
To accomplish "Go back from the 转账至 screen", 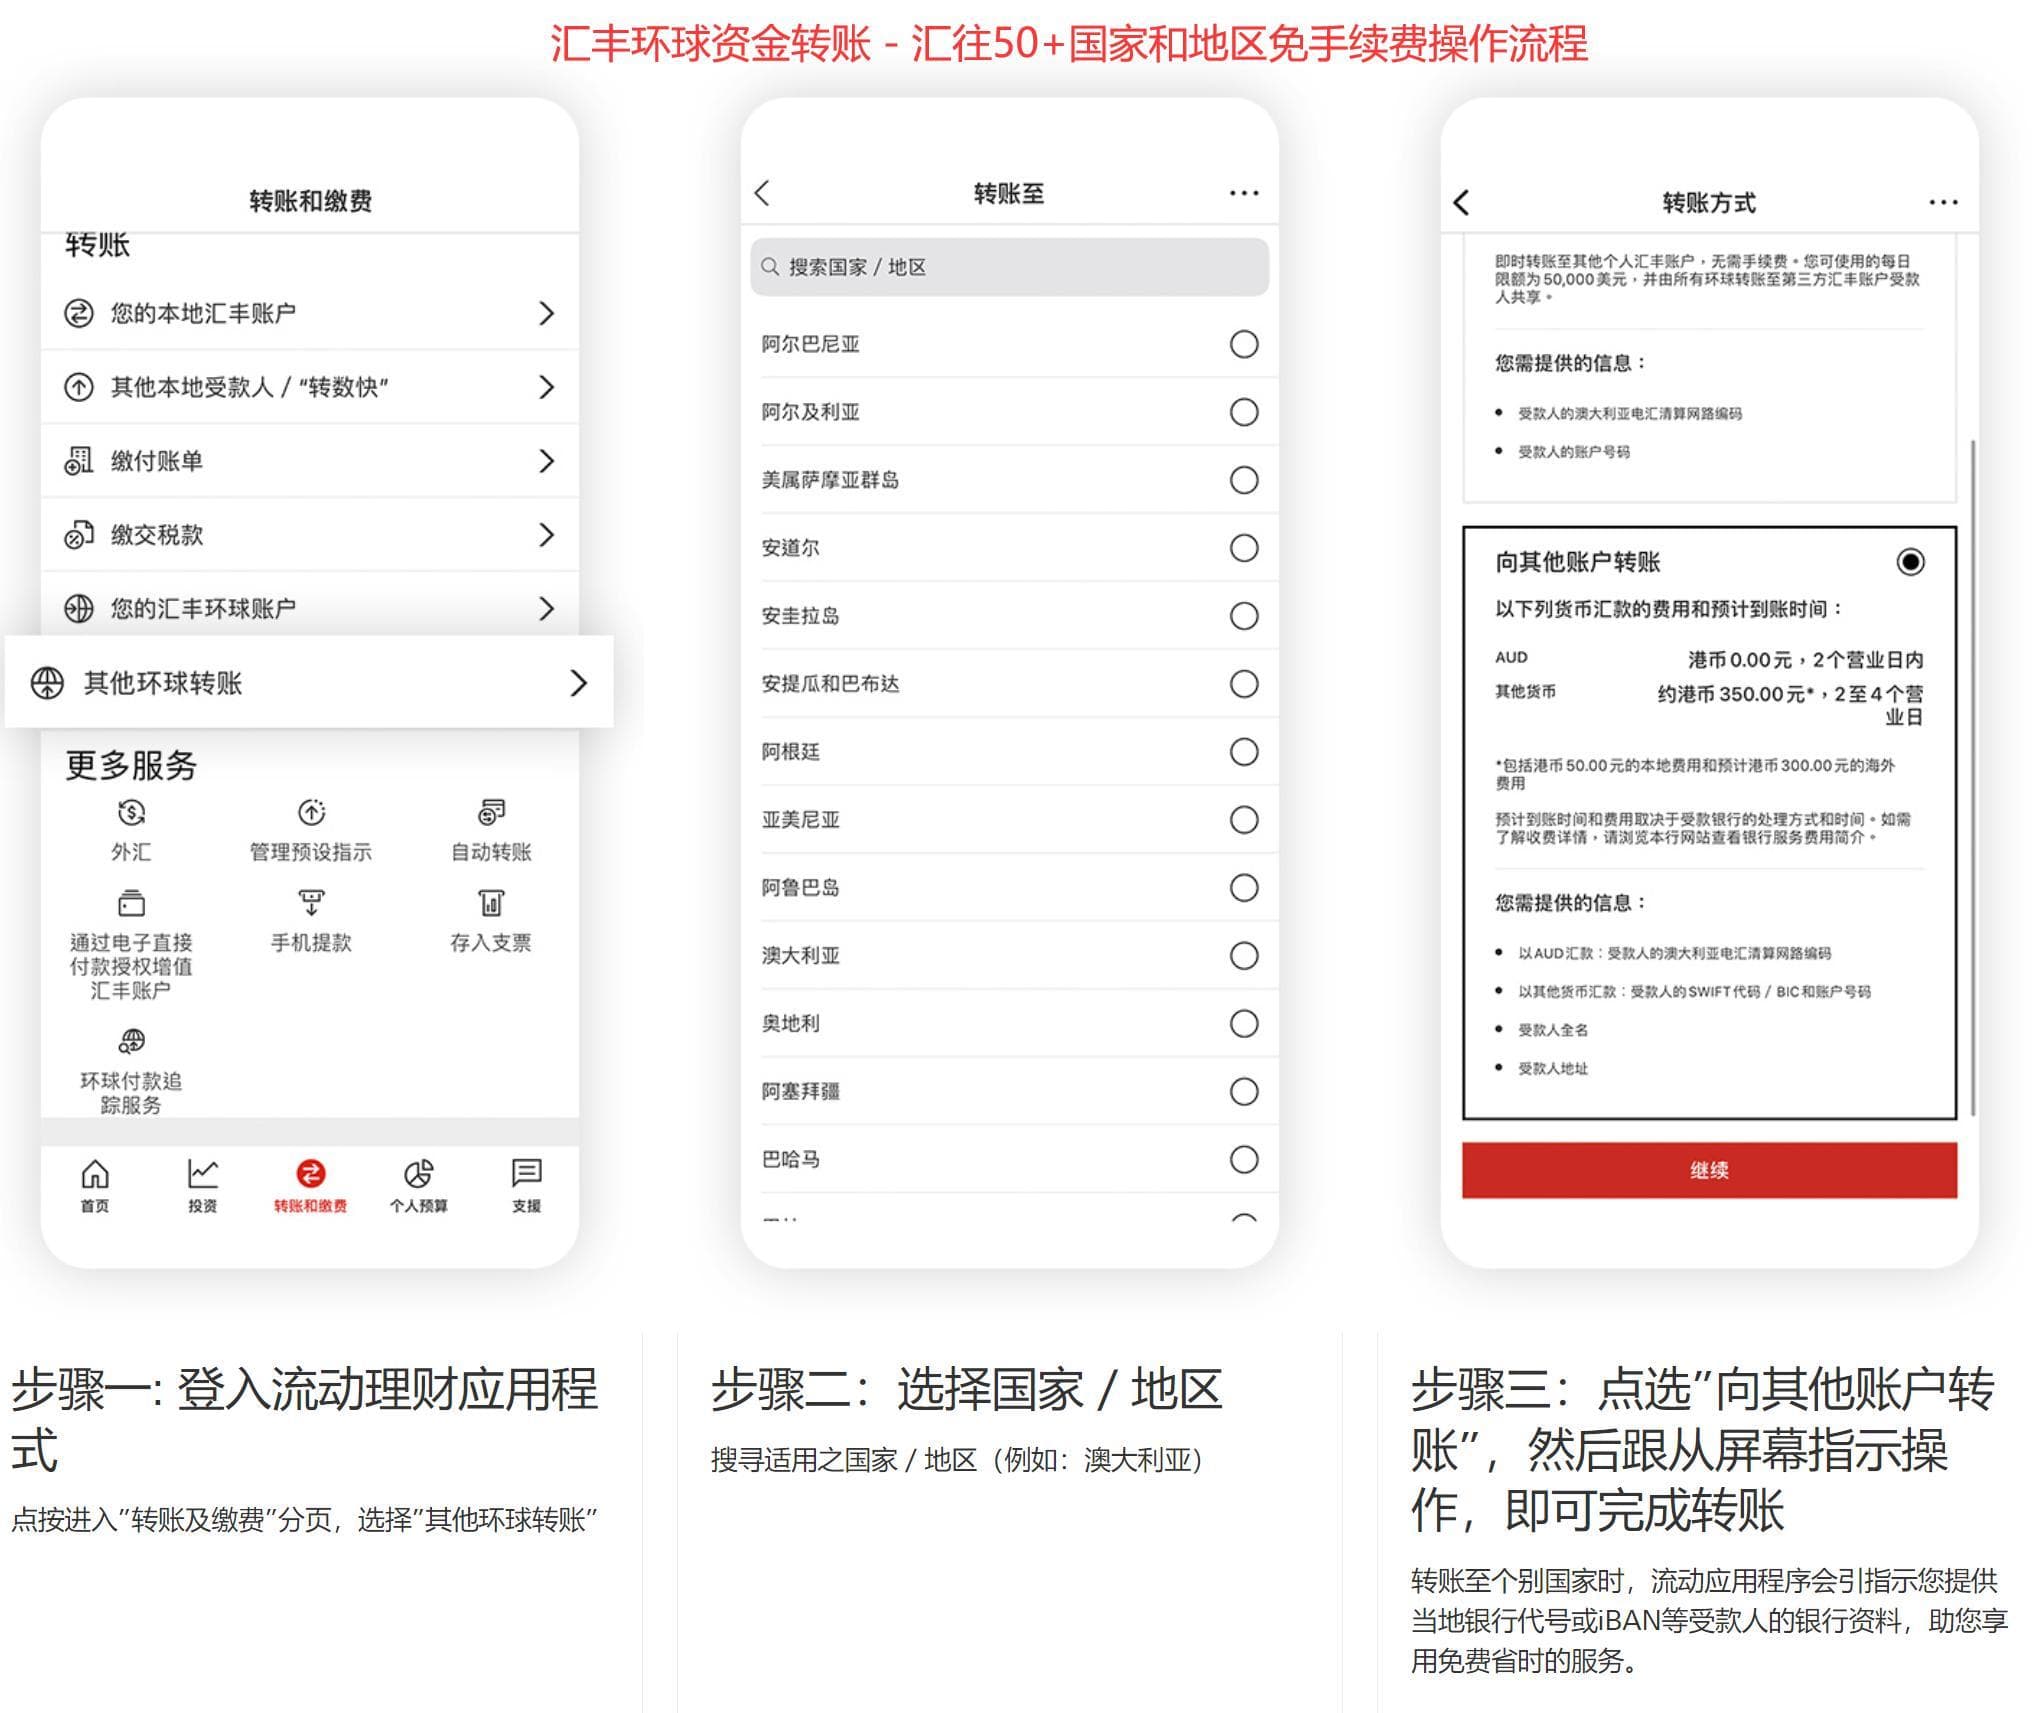I will pyautogui.click(x=762, y=193).
